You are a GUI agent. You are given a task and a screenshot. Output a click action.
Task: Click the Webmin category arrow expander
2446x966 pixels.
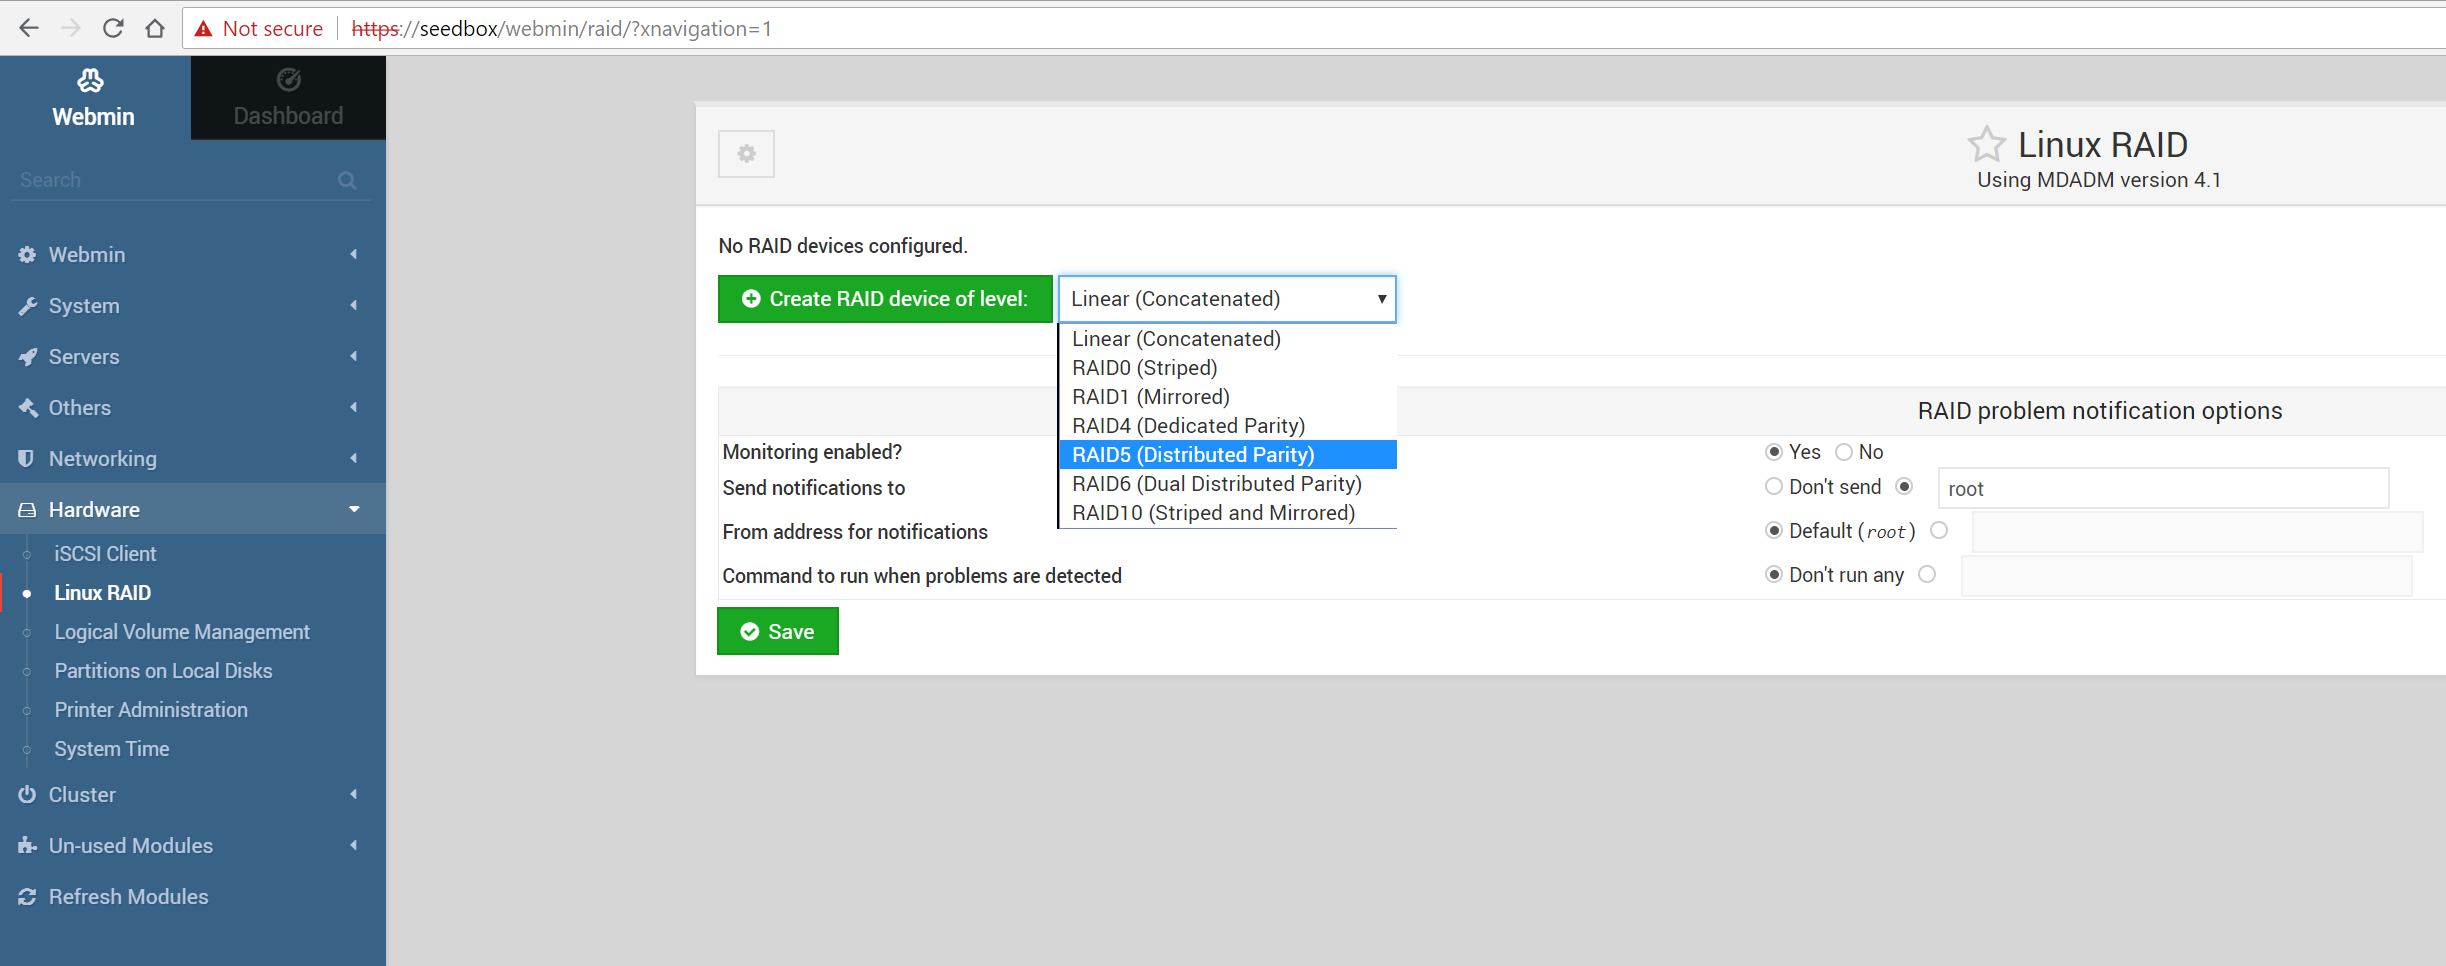click(354, 254)
